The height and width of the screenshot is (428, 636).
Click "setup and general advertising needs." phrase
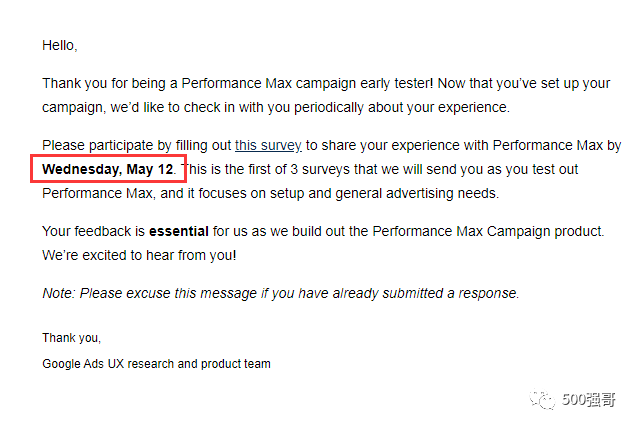pos(385,193)
